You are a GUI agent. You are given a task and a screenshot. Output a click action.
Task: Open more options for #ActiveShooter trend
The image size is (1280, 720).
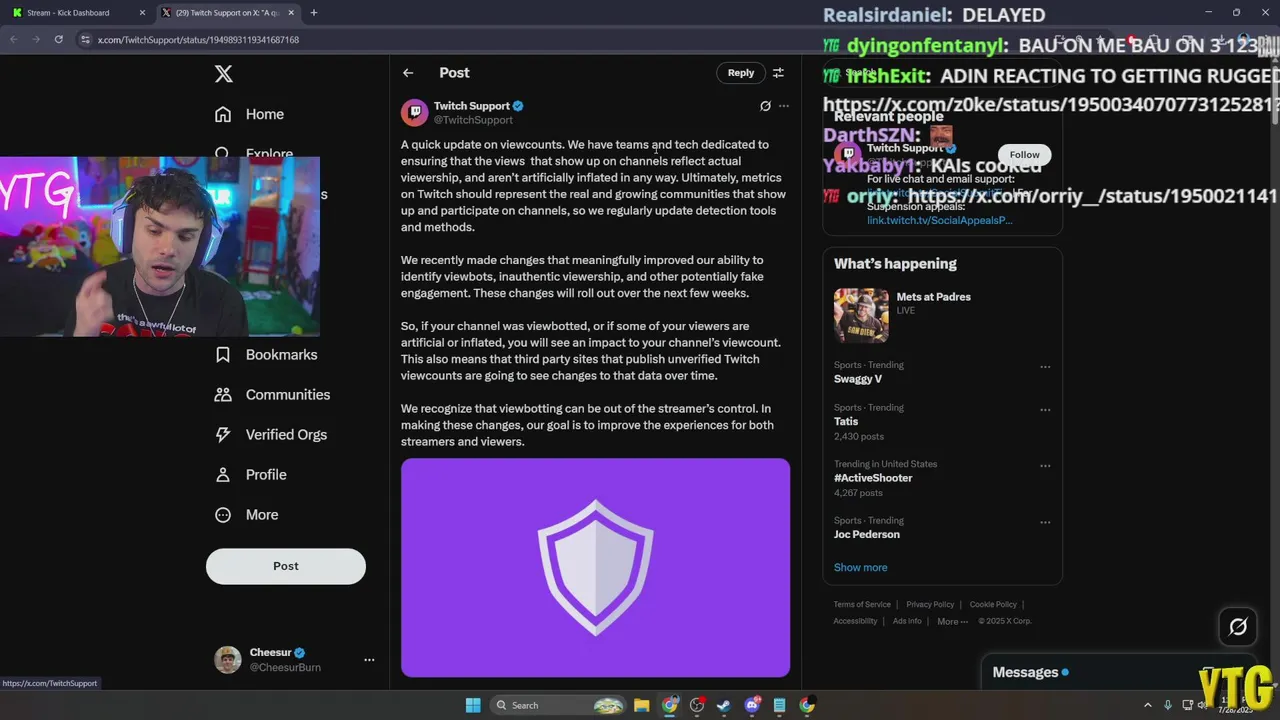(1045, 466)
